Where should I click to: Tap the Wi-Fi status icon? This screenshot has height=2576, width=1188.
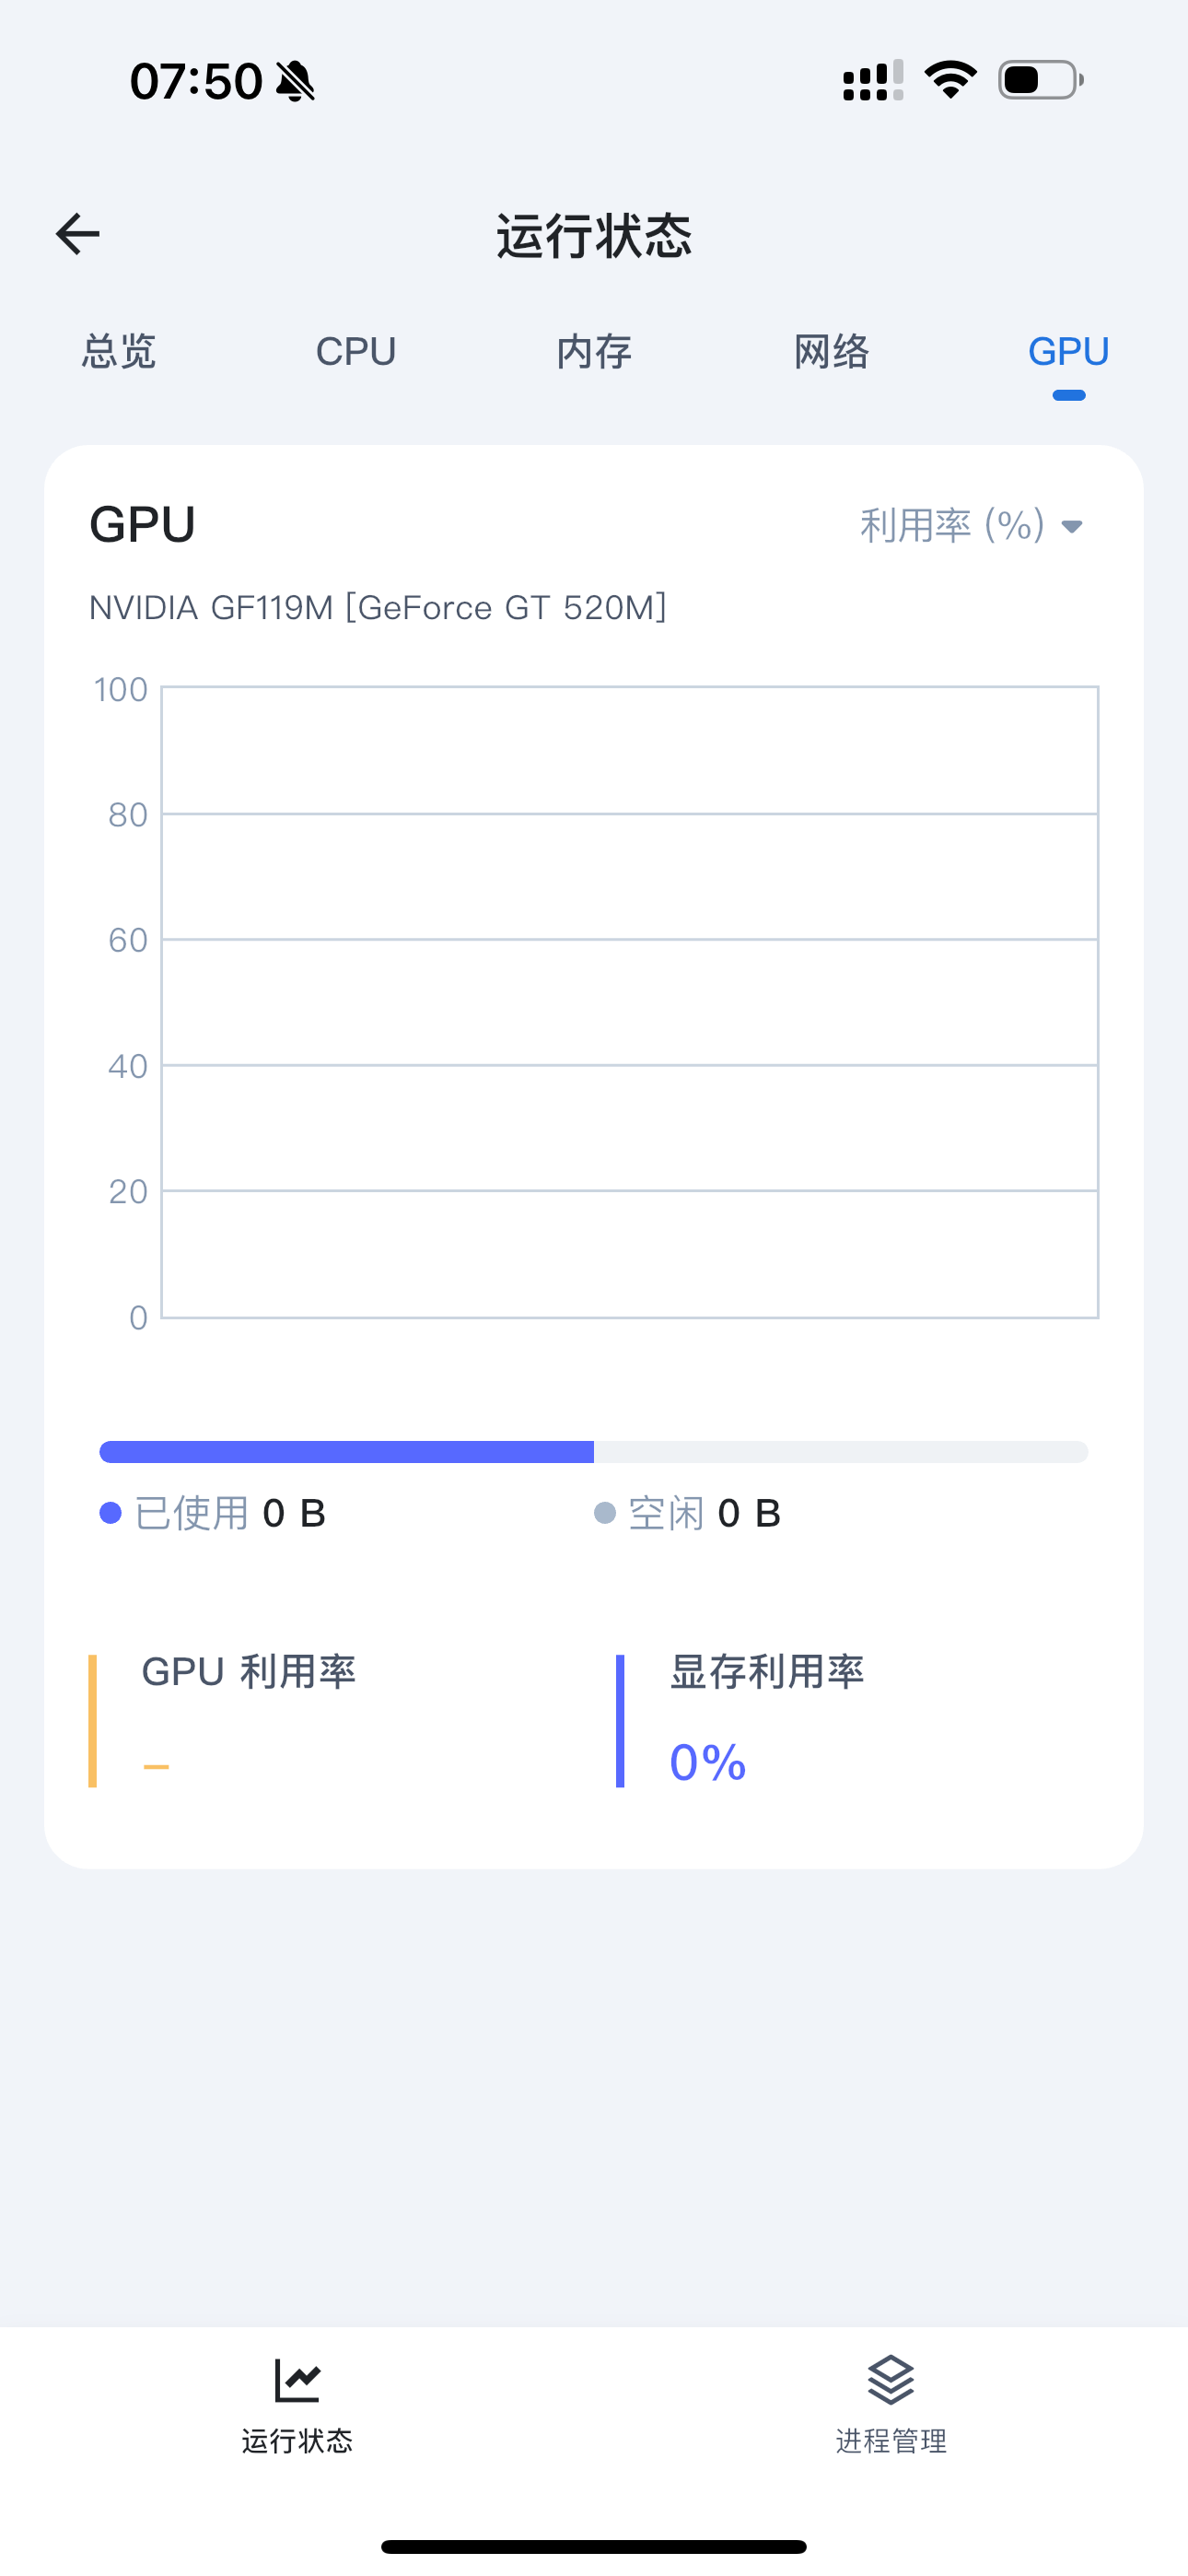tap(950, 80)
